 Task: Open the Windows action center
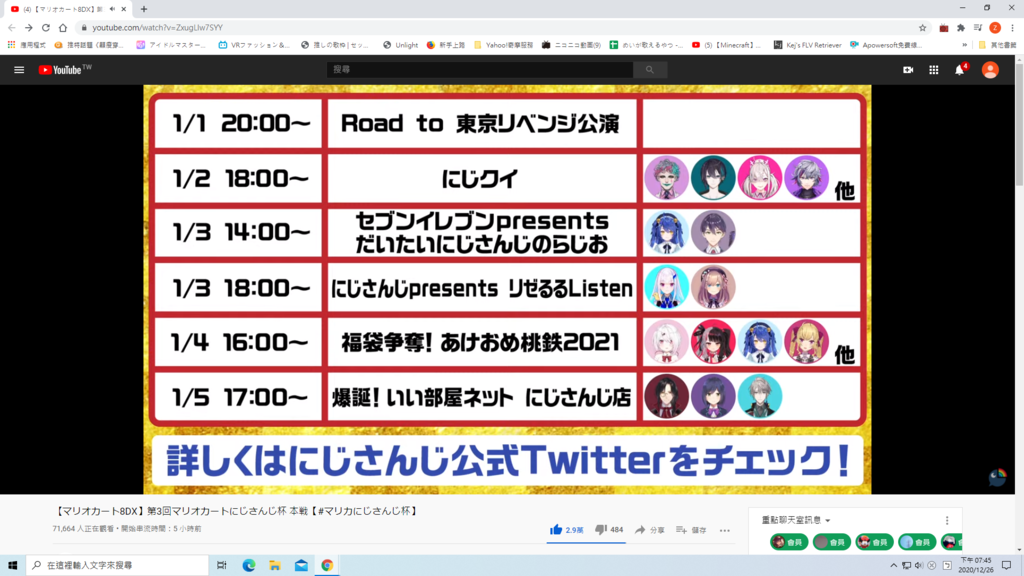(x=1006, y=565)
